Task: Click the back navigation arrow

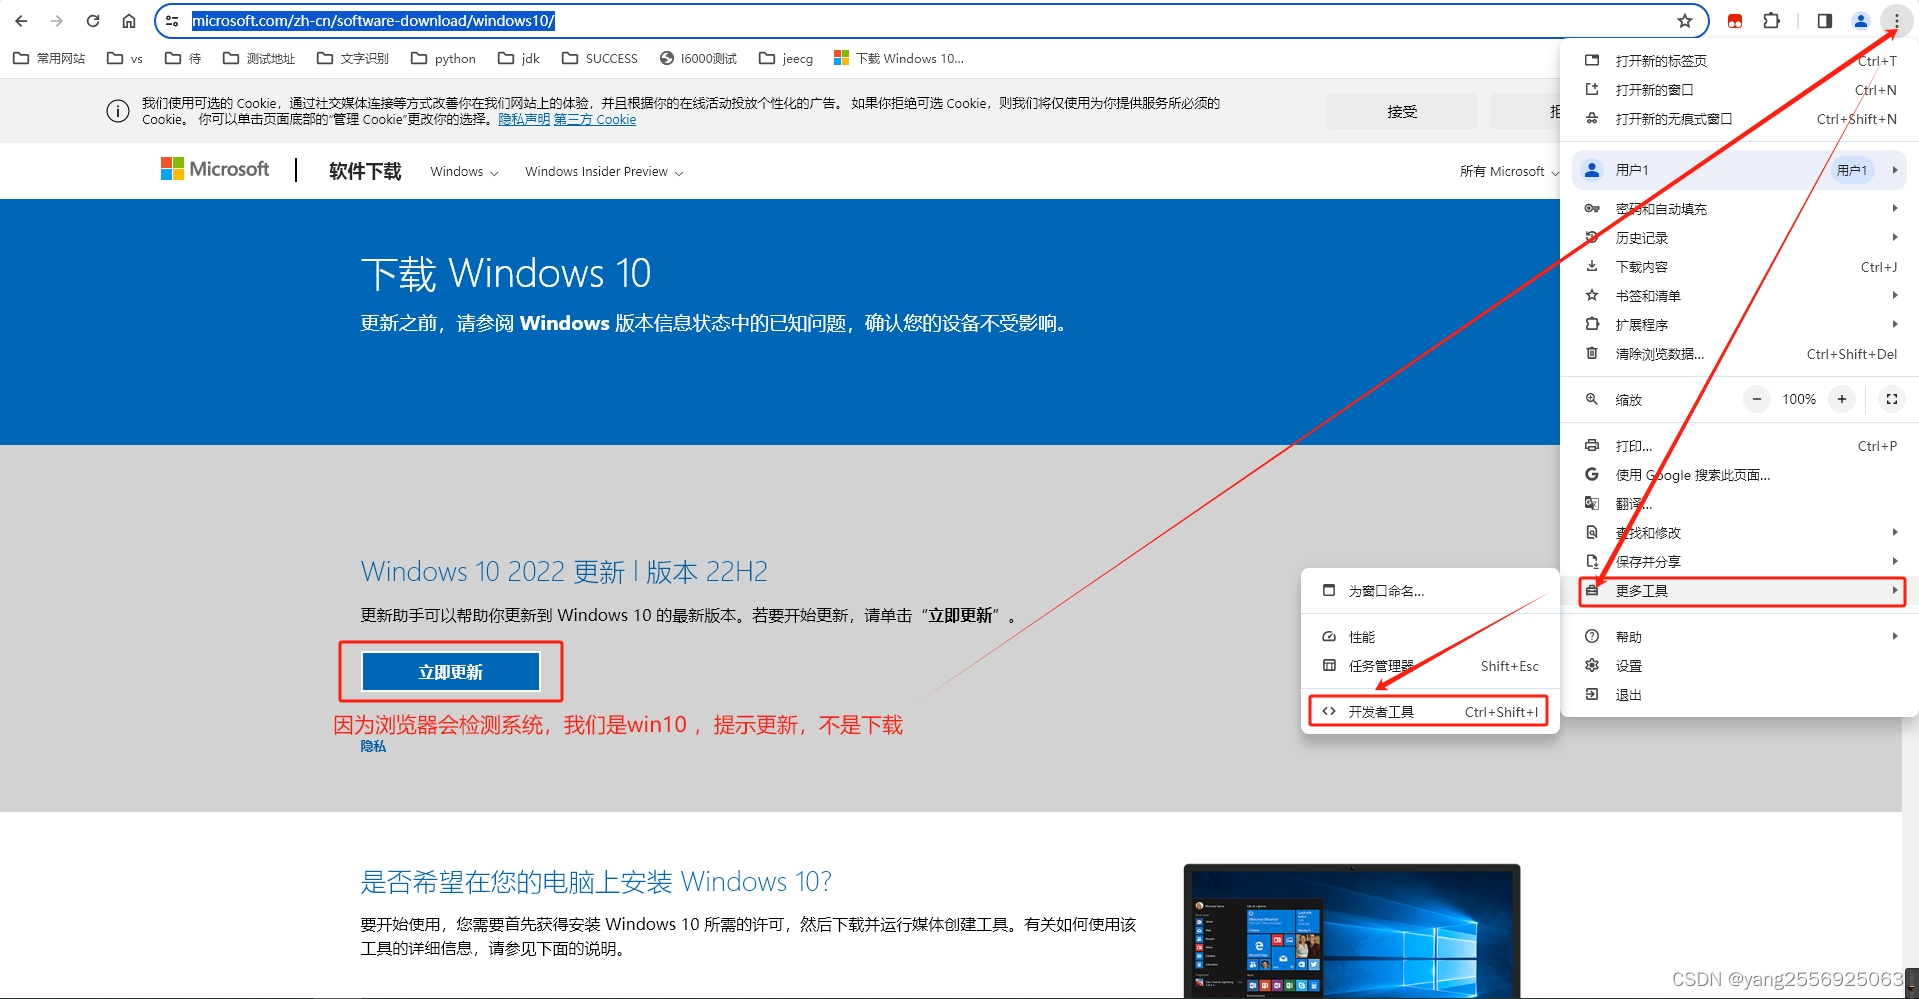Action: pyautogui.click(x=20, y=20)
